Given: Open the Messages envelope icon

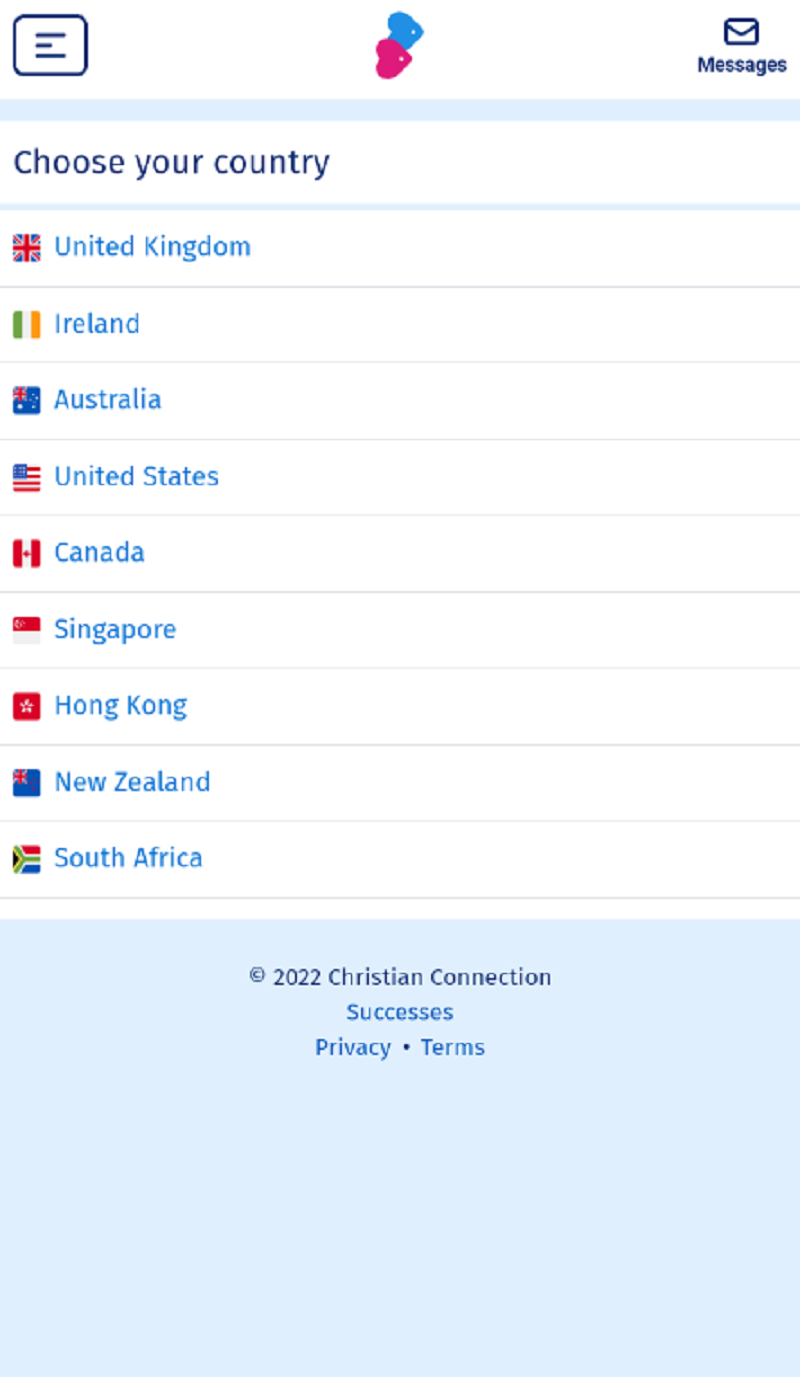Looking at the screenshot, I should point(741,34).
